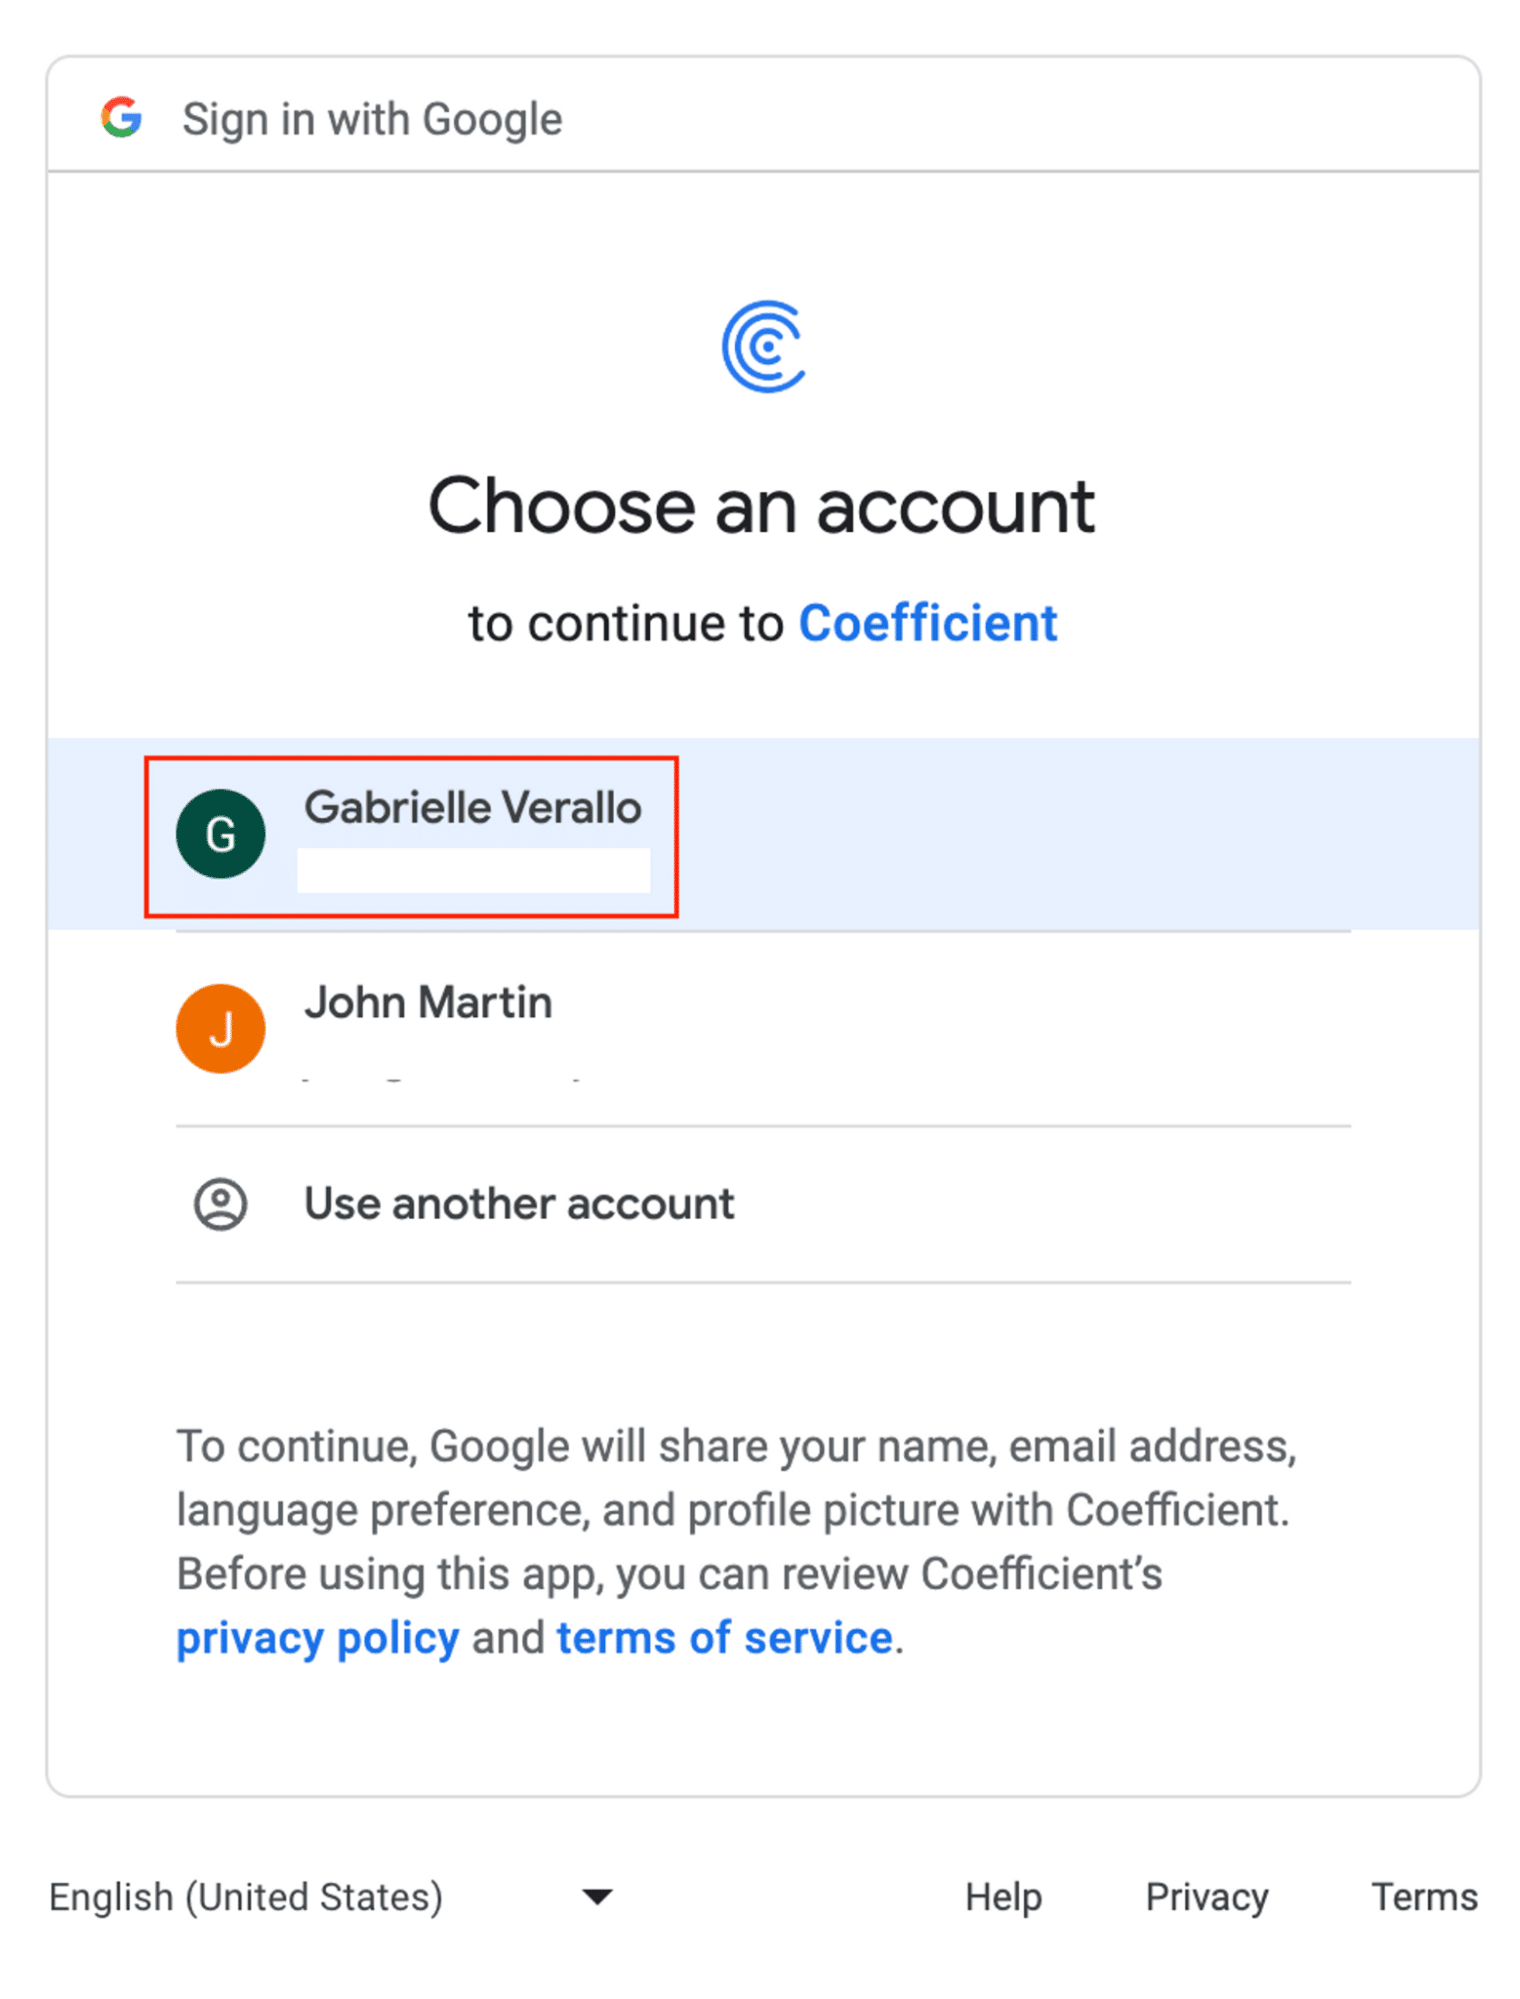The height and width of the screenshot is (1999, 1520).
Task: Click the redacted email under Gabrielle Veralo
Action: pos(473,870)
